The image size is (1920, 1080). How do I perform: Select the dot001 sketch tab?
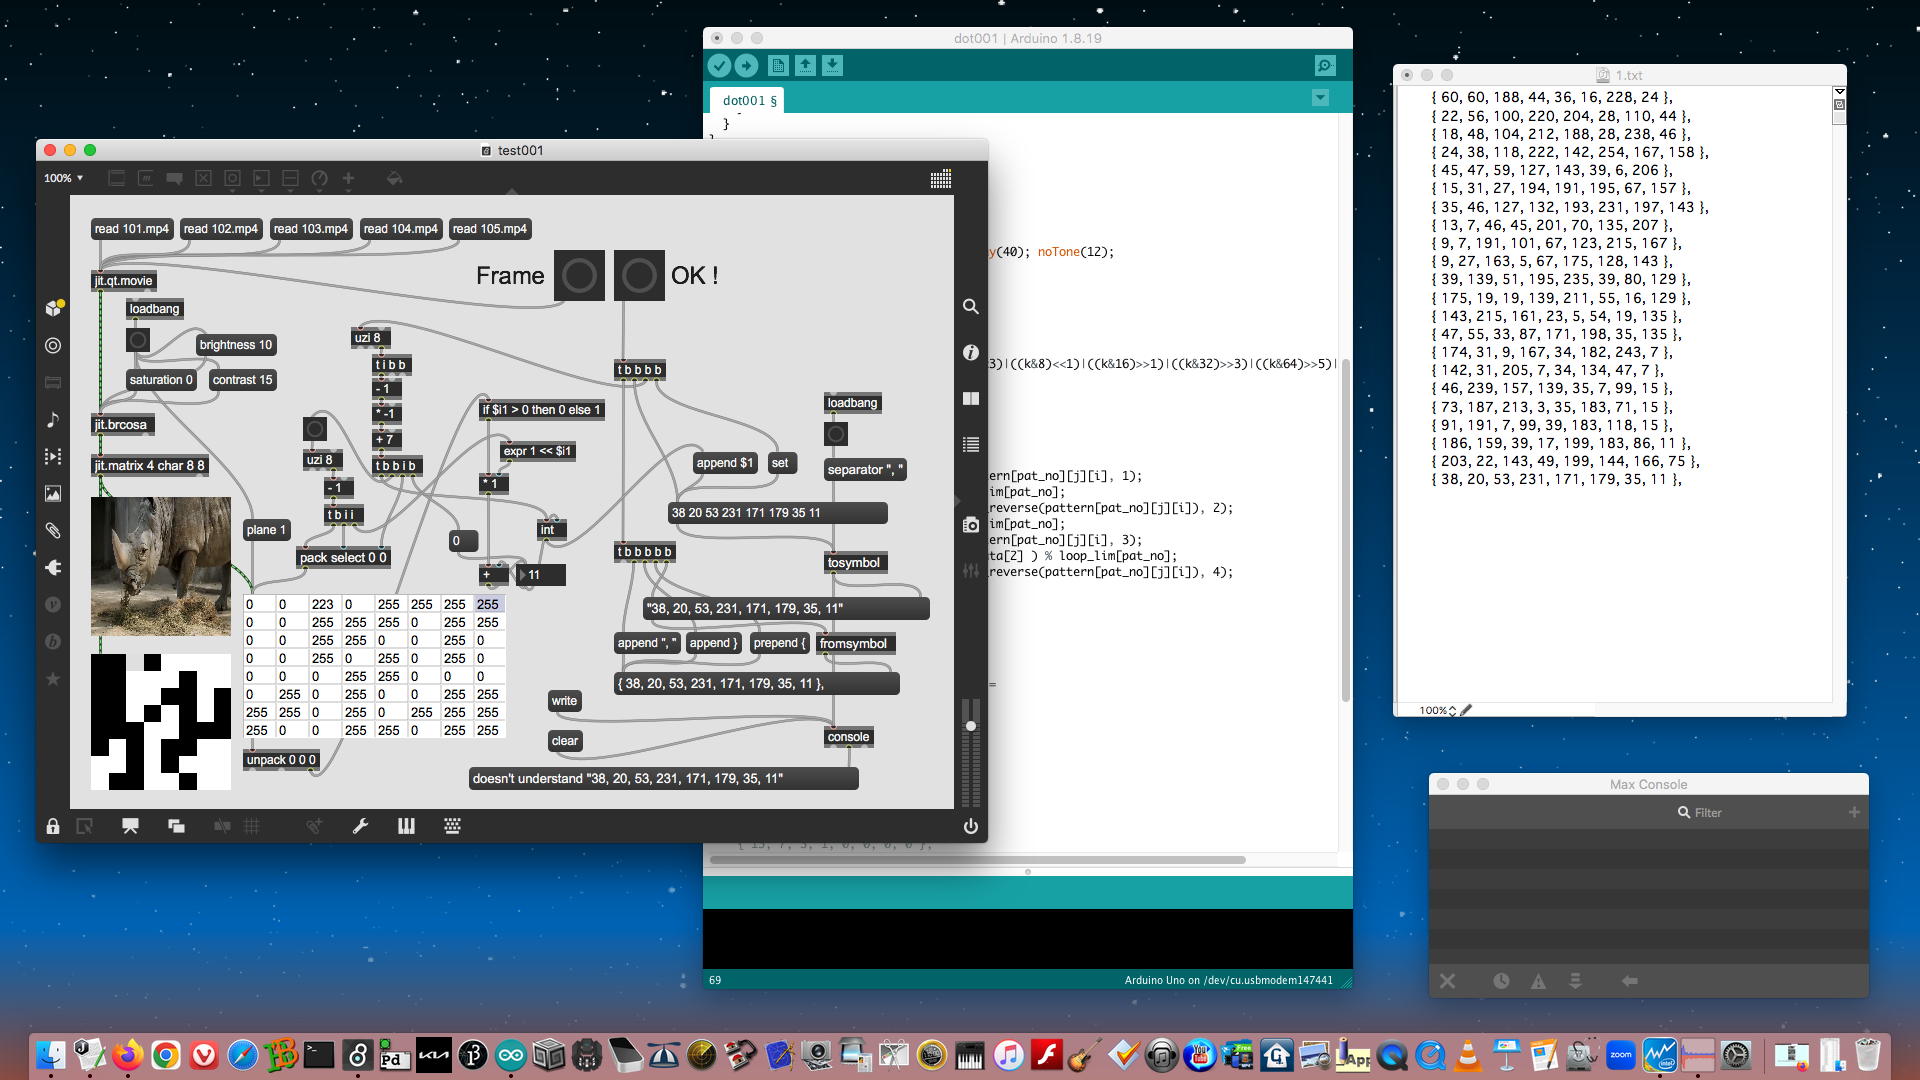click(x=749, y=100)
